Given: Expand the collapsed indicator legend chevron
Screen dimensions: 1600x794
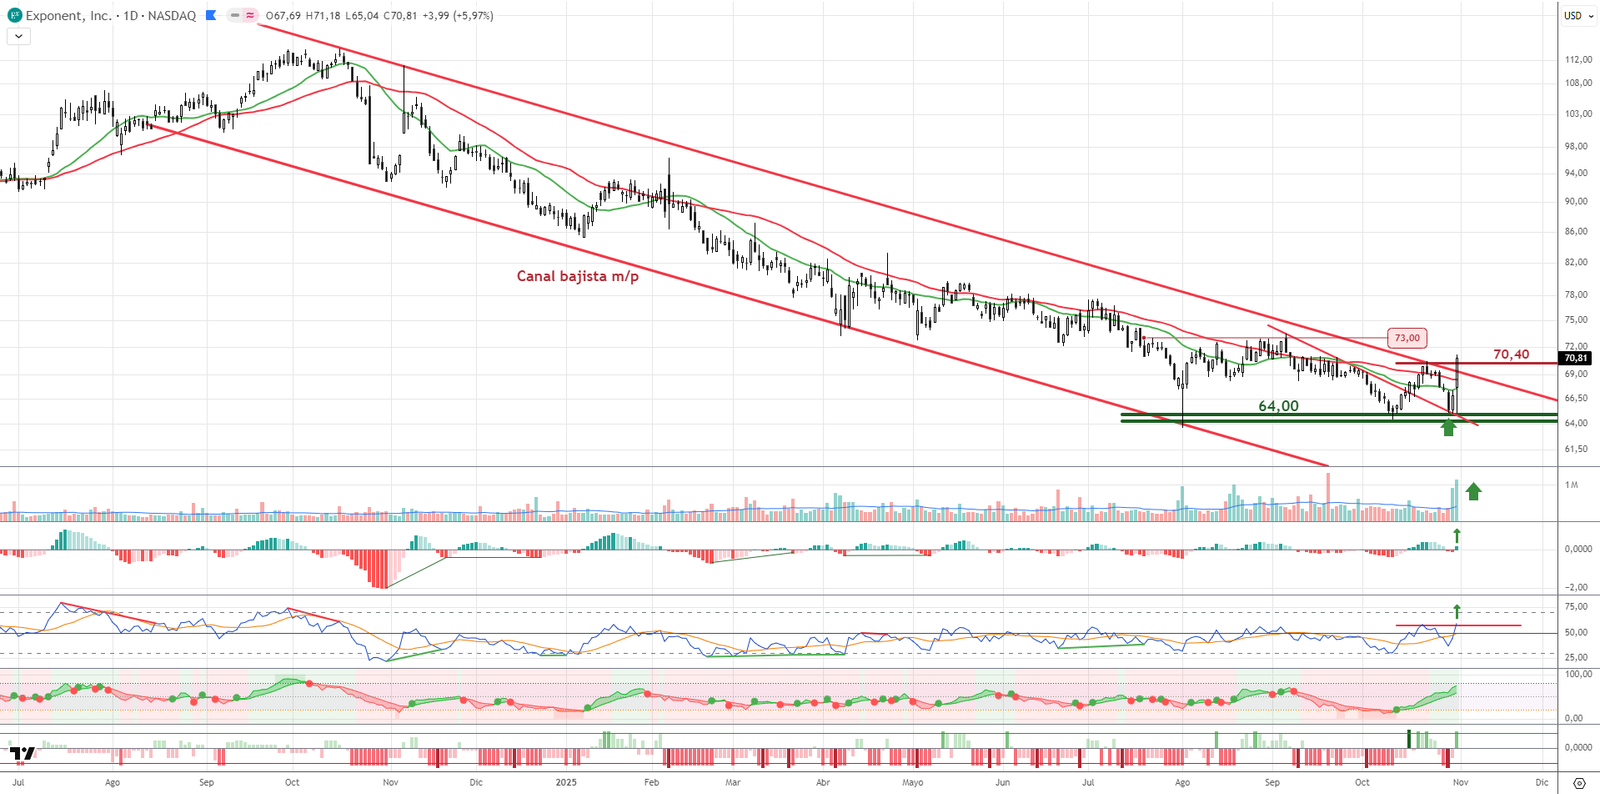Looking at the screenshot, I should point(18,36).
